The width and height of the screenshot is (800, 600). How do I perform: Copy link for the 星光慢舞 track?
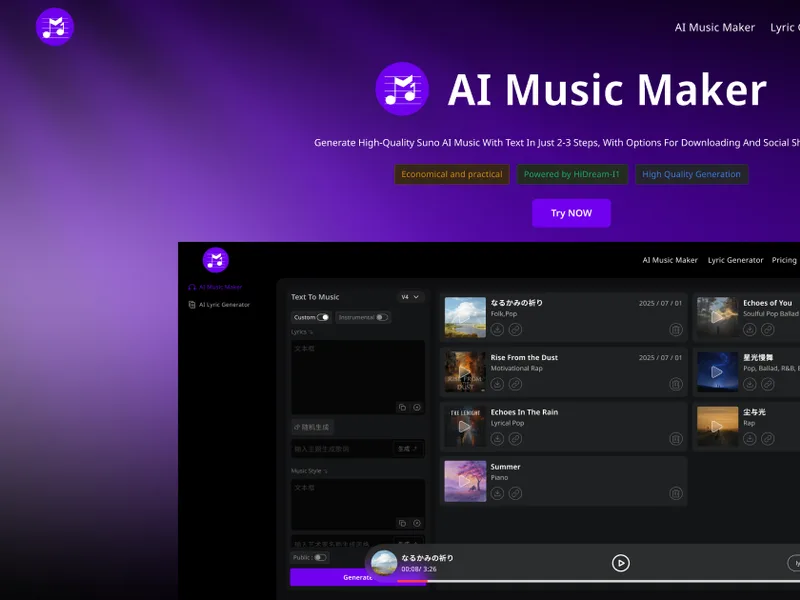[768, 384]
